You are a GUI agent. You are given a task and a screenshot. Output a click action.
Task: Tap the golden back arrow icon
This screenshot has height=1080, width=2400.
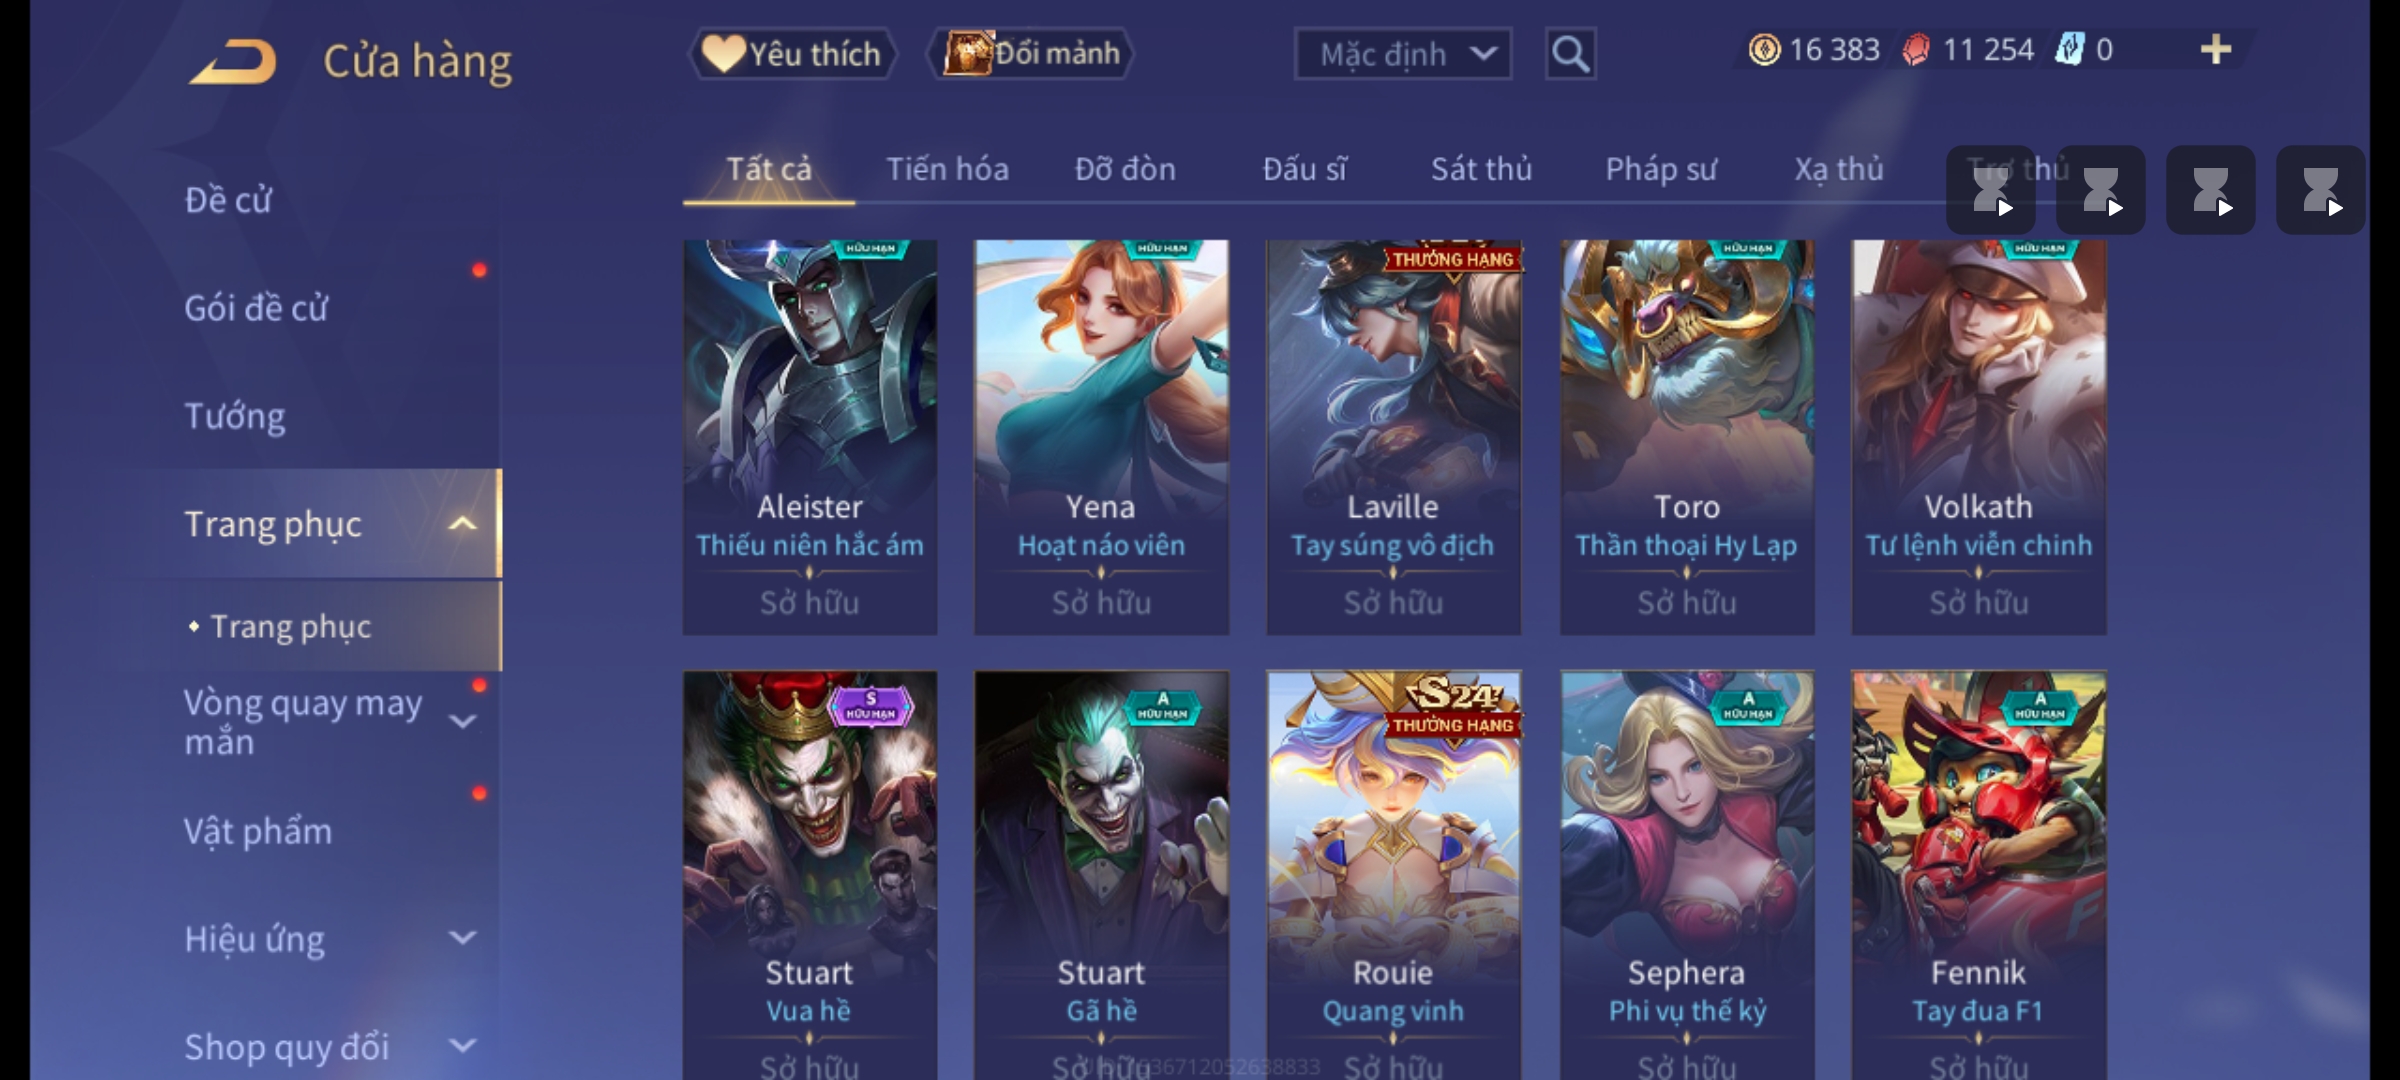pos(232,61)
